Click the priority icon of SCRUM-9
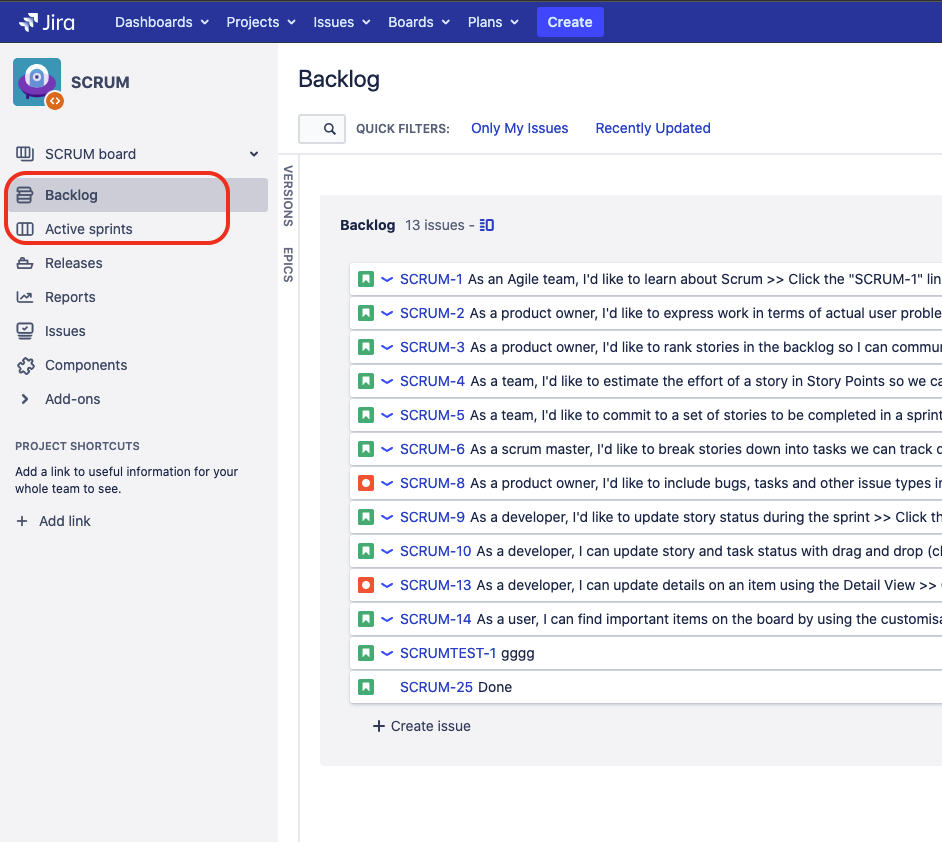 pos(387,516)
